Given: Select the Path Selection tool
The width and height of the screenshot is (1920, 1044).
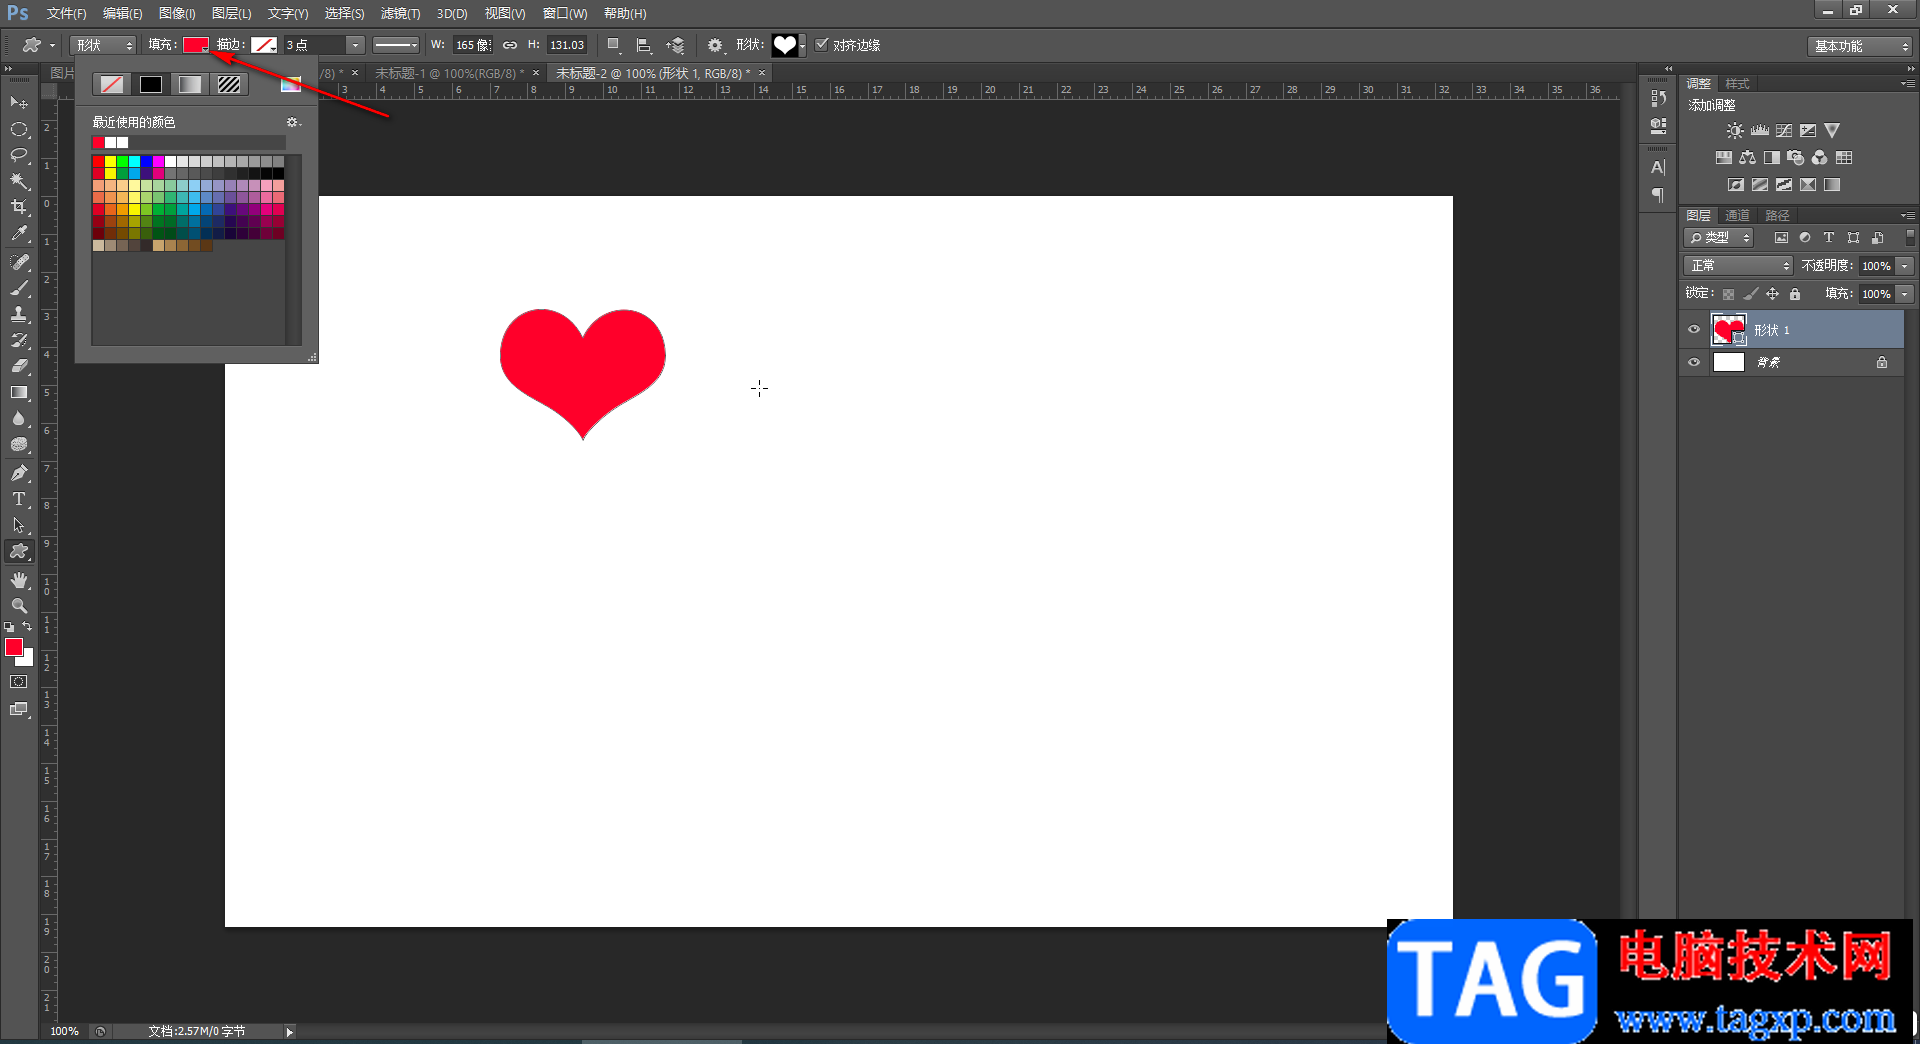Looking at the screenshot, I should pos(19,525).
